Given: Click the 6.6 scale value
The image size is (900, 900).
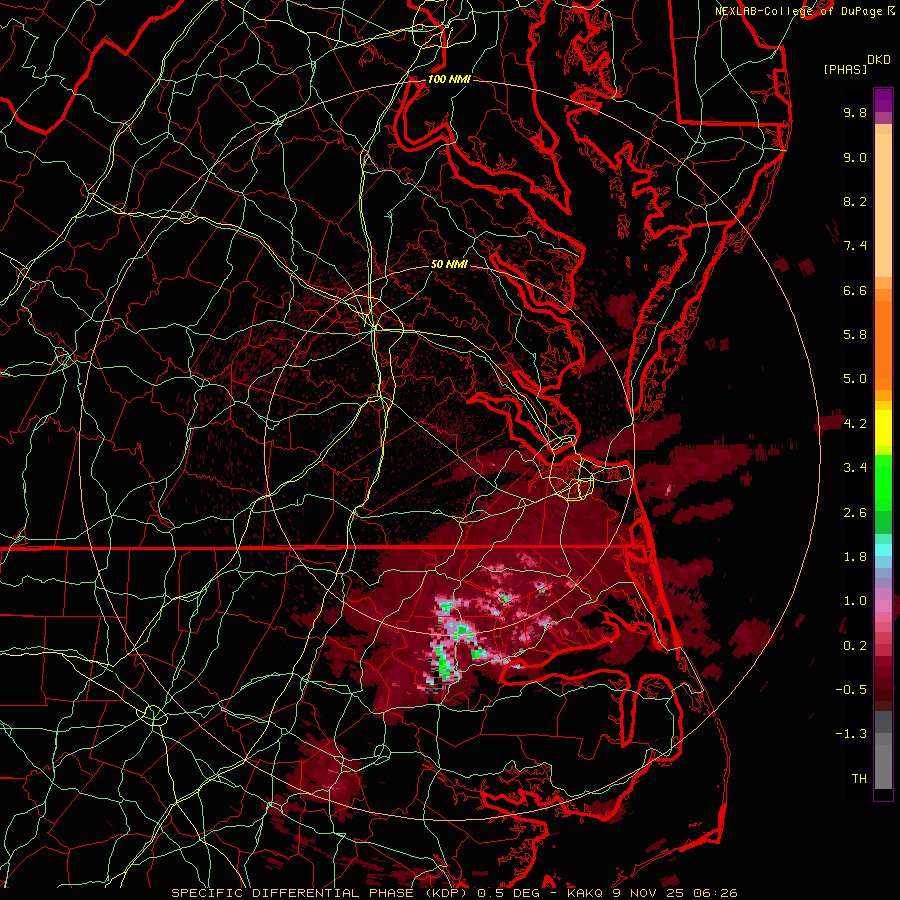Looking at the screenshot, I should coord(855,290).
